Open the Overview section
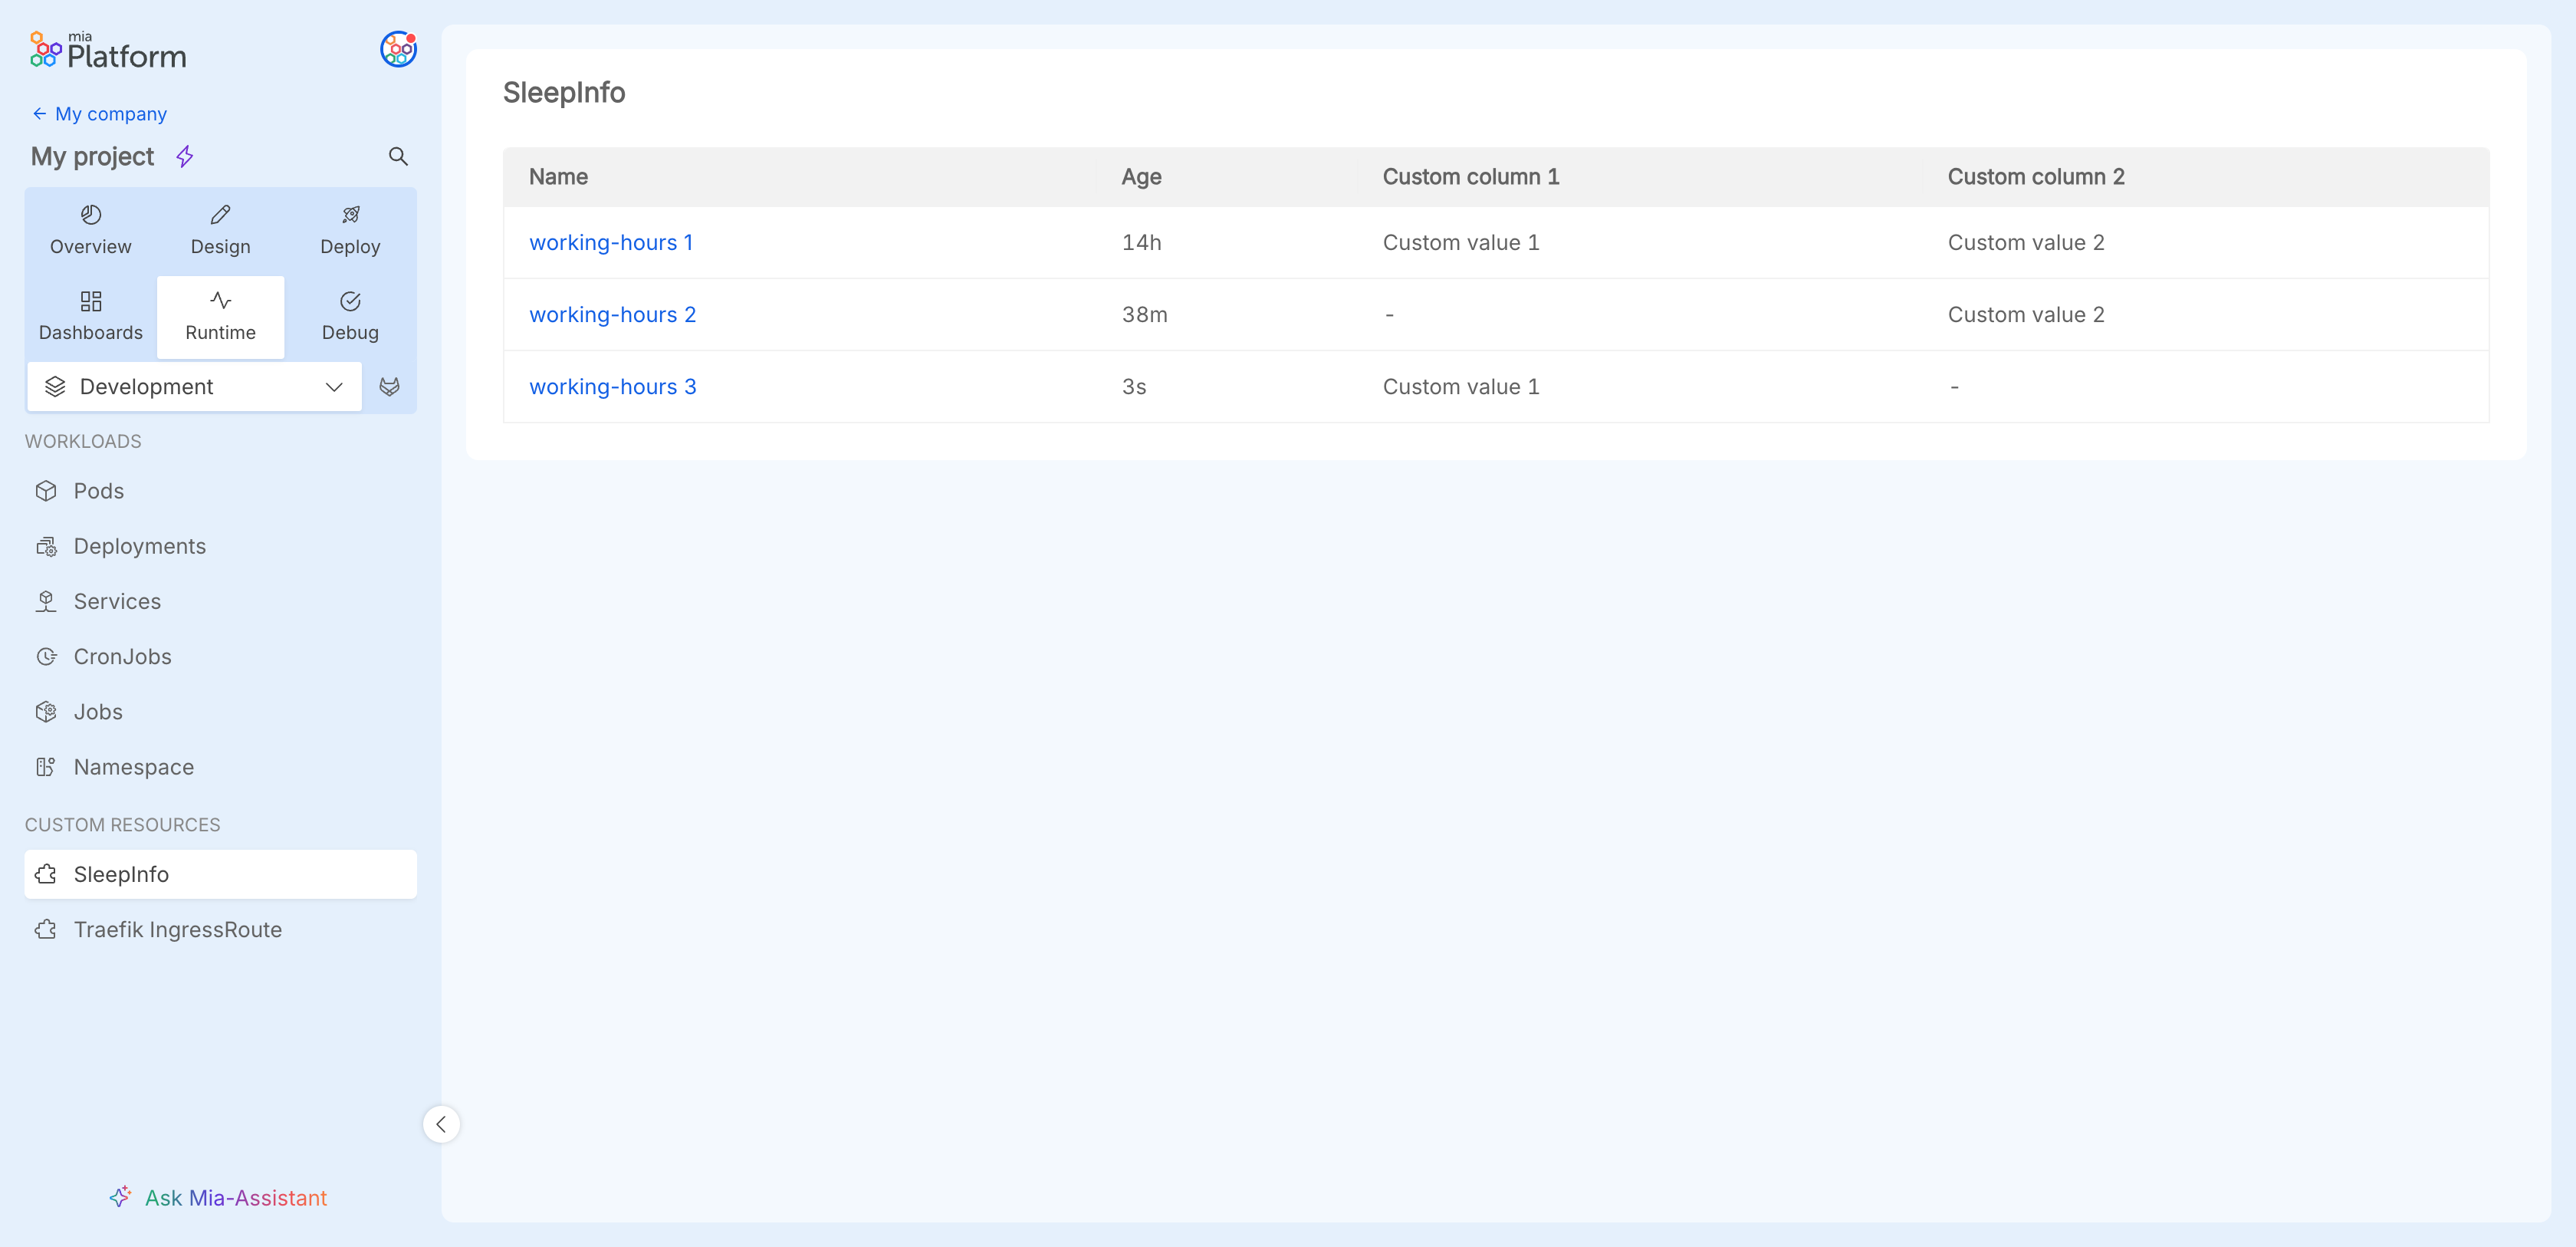2576x1247 pixels. tap(91, 230)
